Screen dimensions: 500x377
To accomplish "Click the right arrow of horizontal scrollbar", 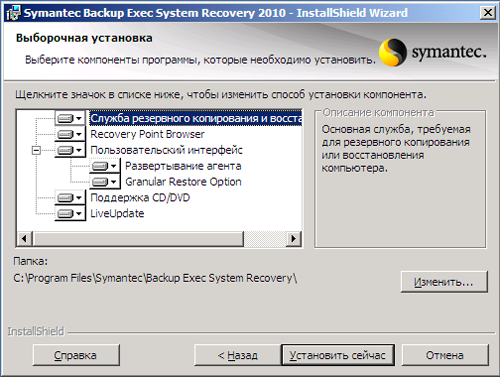I will click(x=293, y=239).
